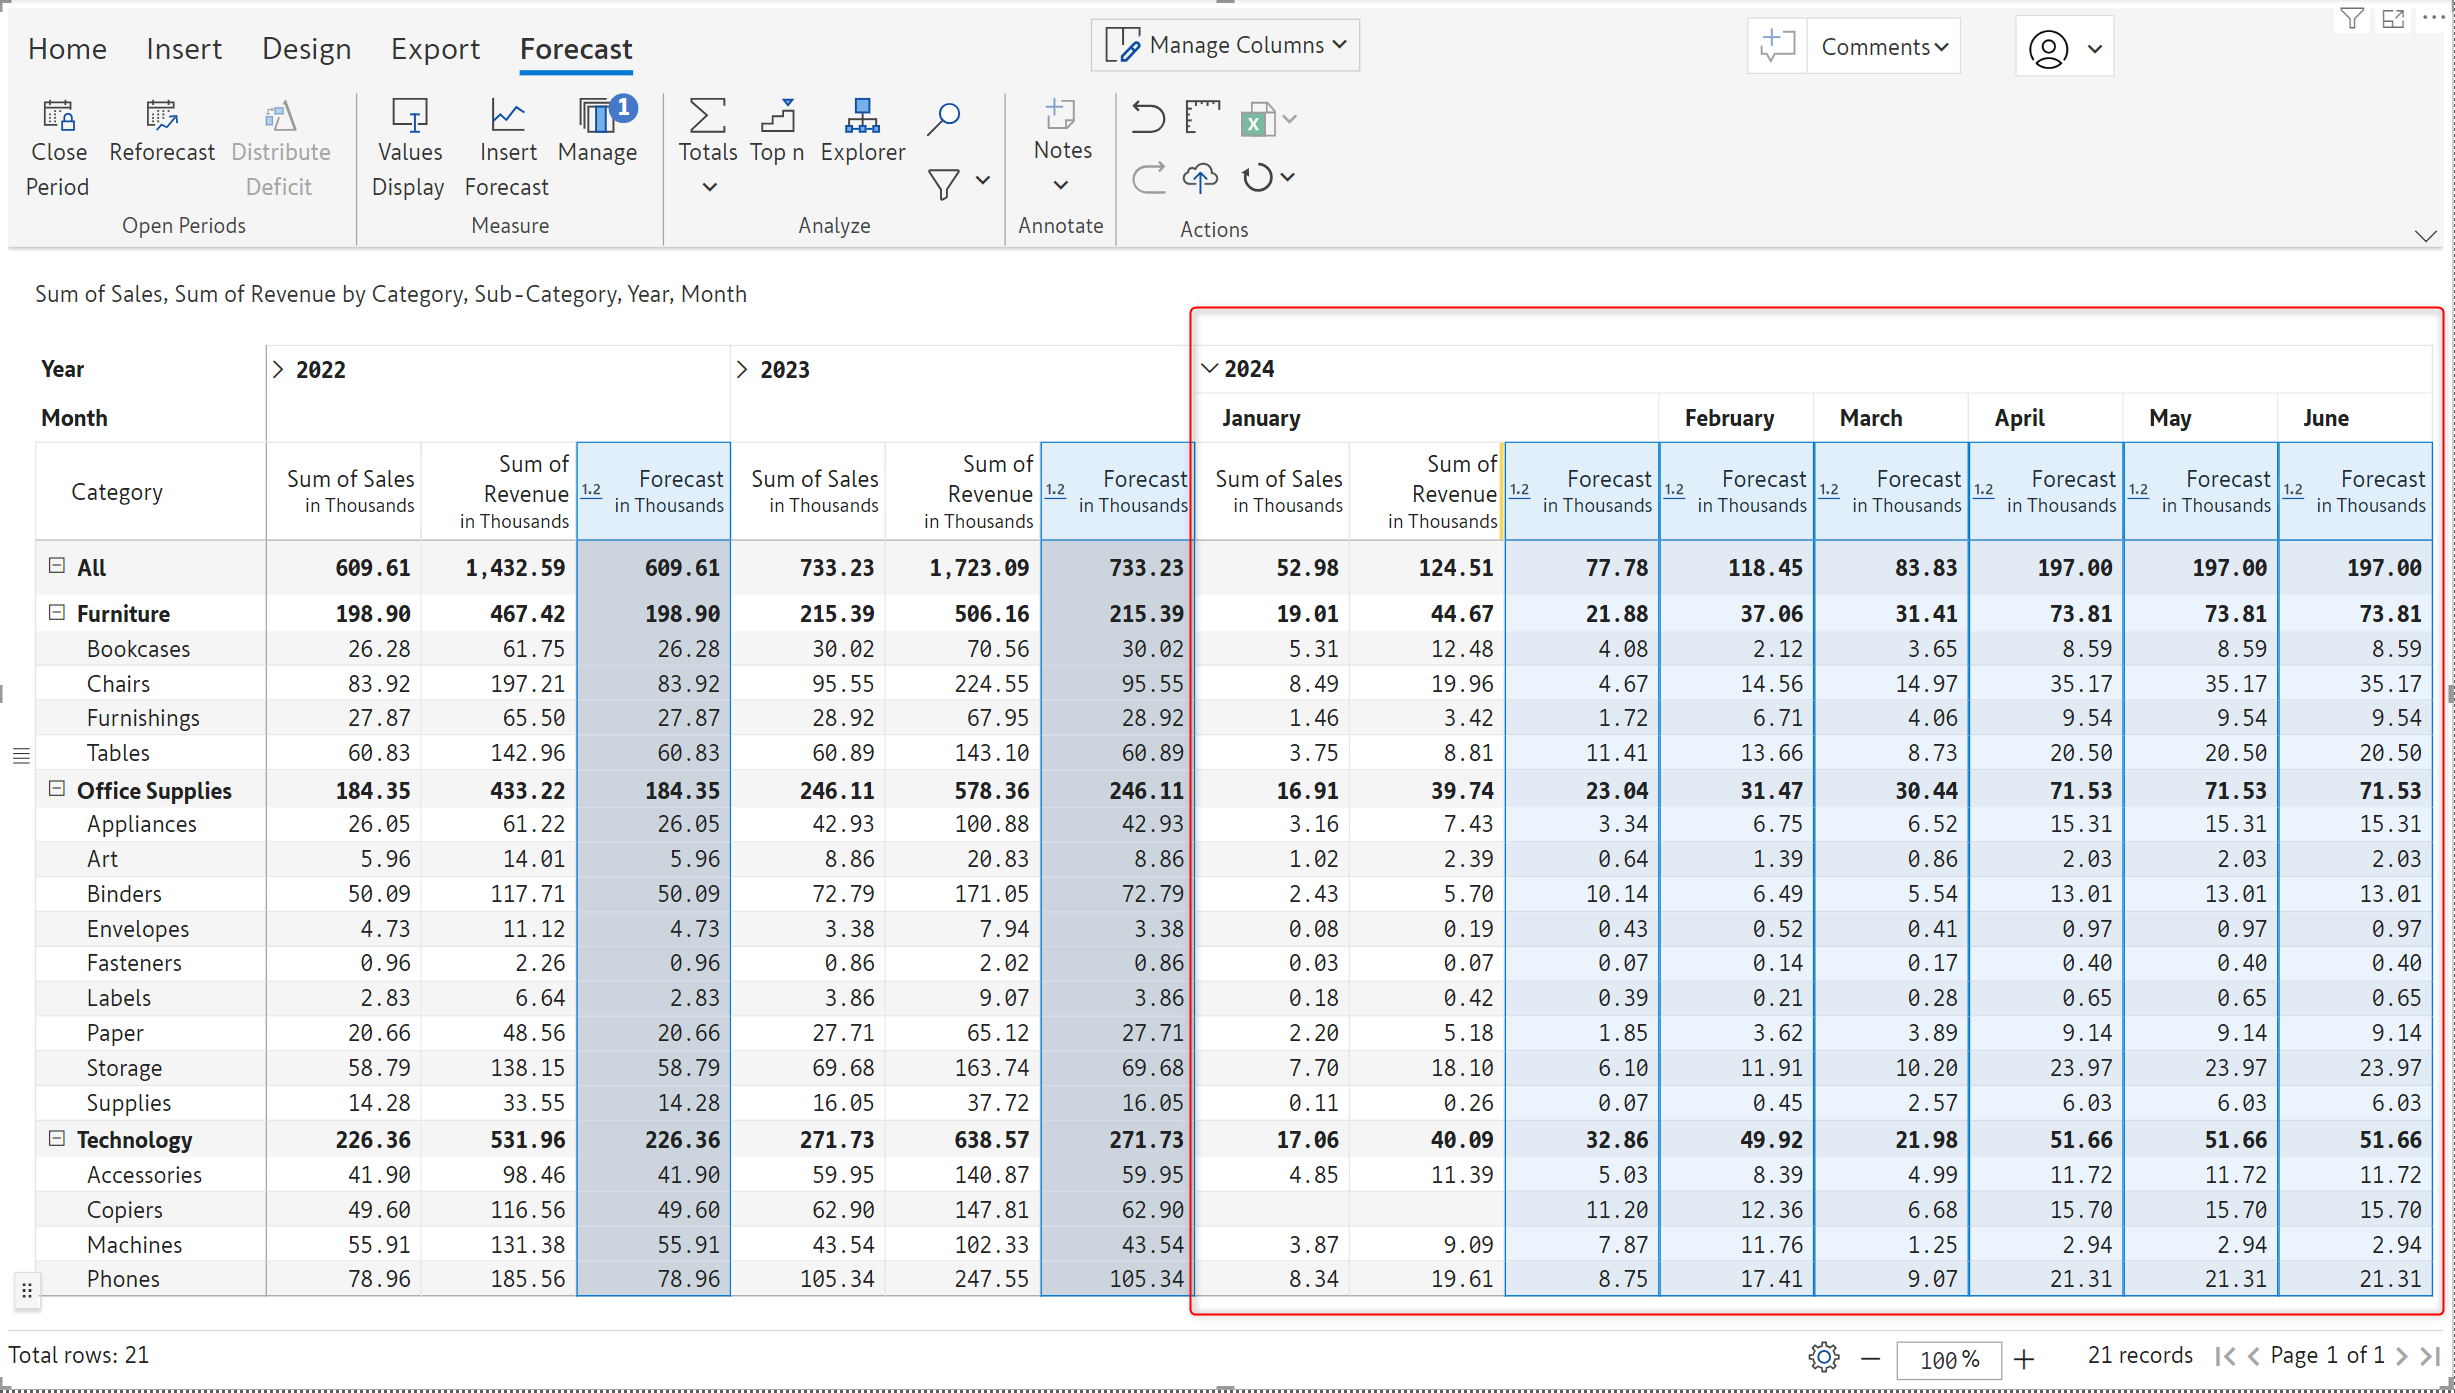This screenshot has height=1393, width=2455.
Task: Click the undo arrow in Actions
Action: pos(1148,118)
